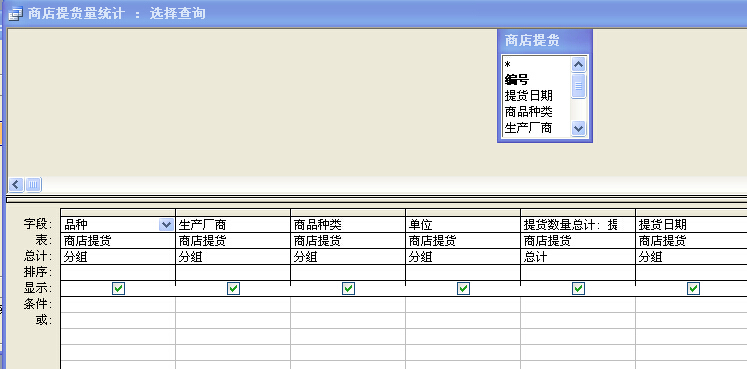Click the 或 row cell under 商品种类
Viewport: 747px width, 369px height.
[x=348, y=320]
